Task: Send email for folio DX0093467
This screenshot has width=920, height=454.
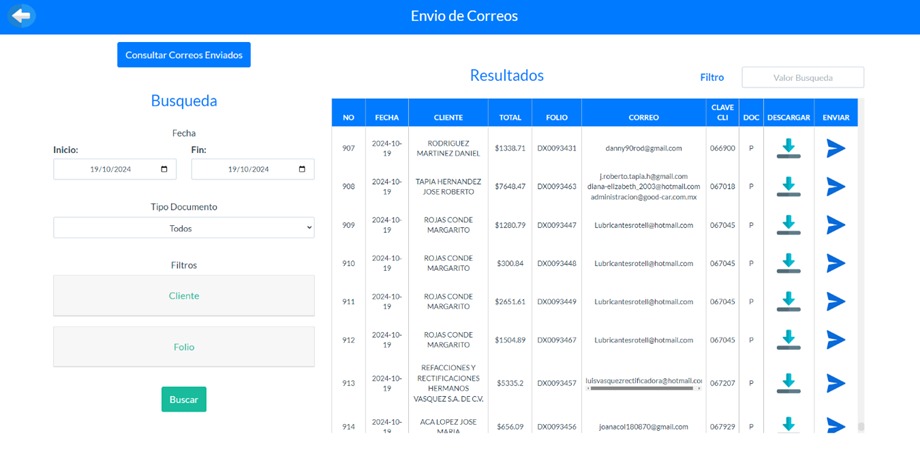Action: [x=836, y=340]
